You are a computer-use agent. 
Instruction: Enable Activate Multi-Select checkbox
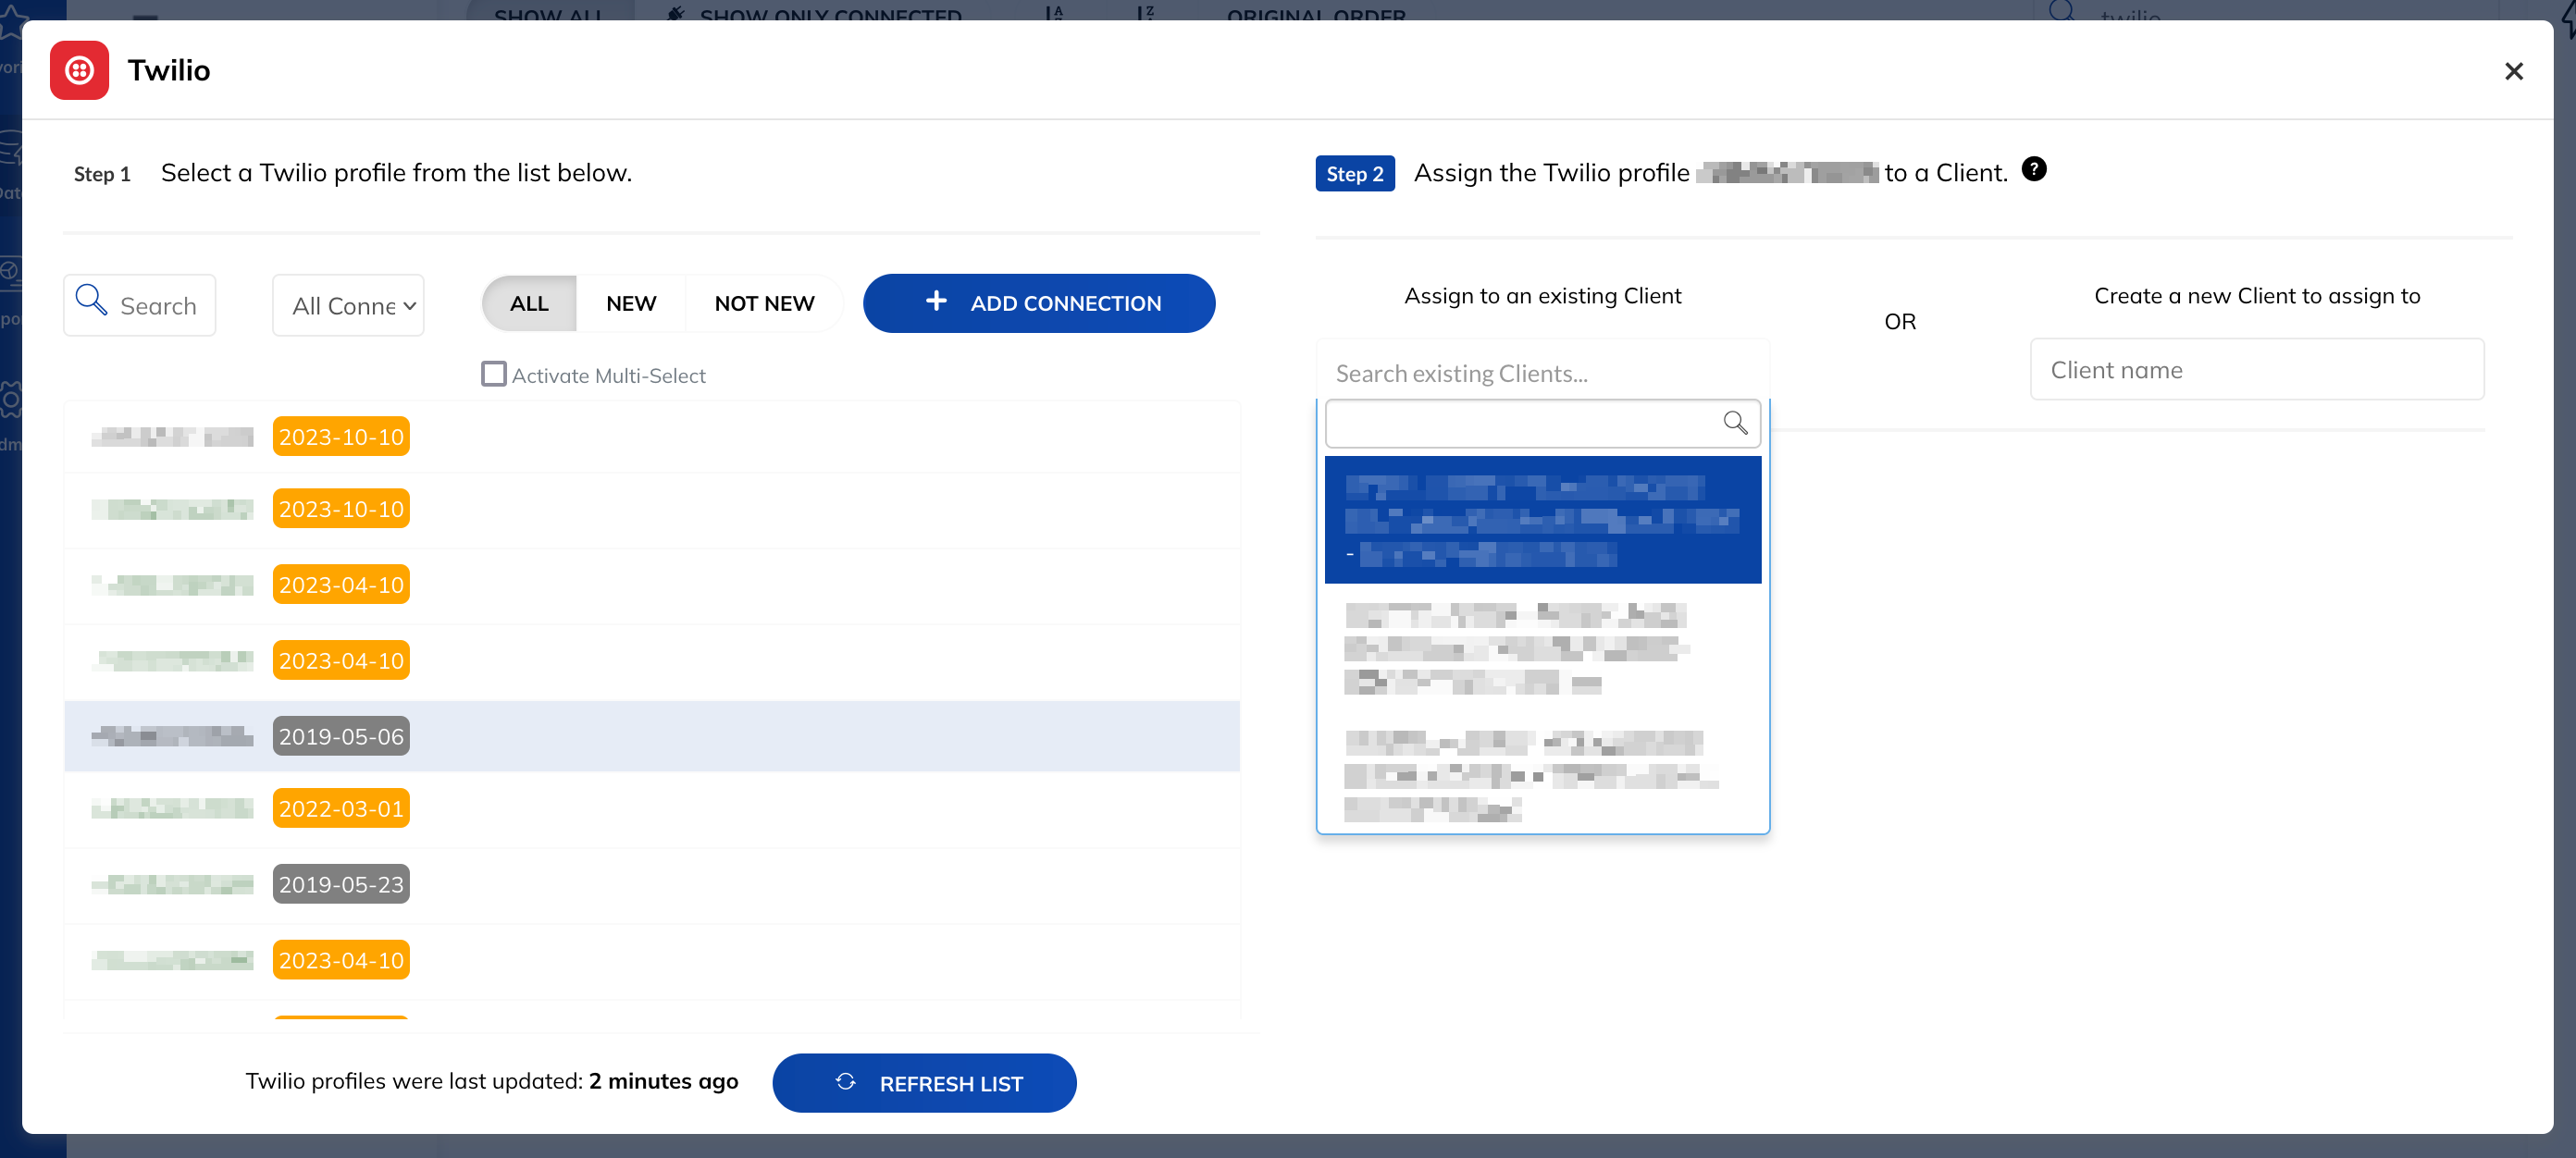(x=494, y=374)
